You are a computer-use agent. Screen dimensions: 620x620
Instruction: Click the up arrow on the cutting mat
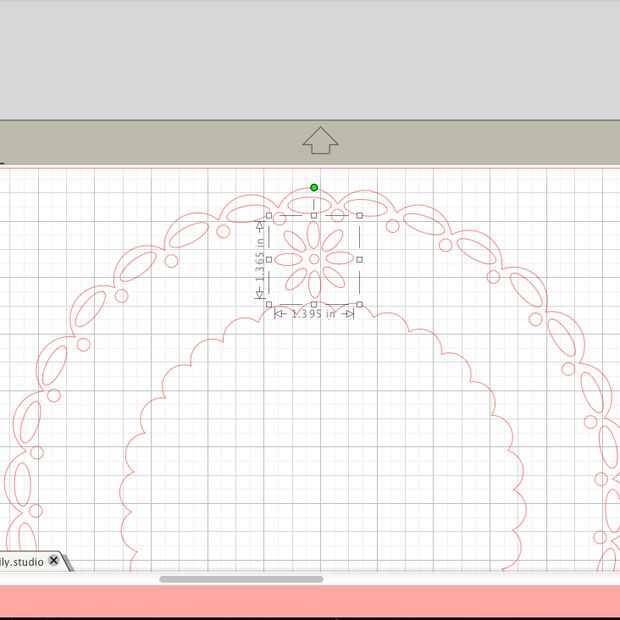tap(320, 140)
